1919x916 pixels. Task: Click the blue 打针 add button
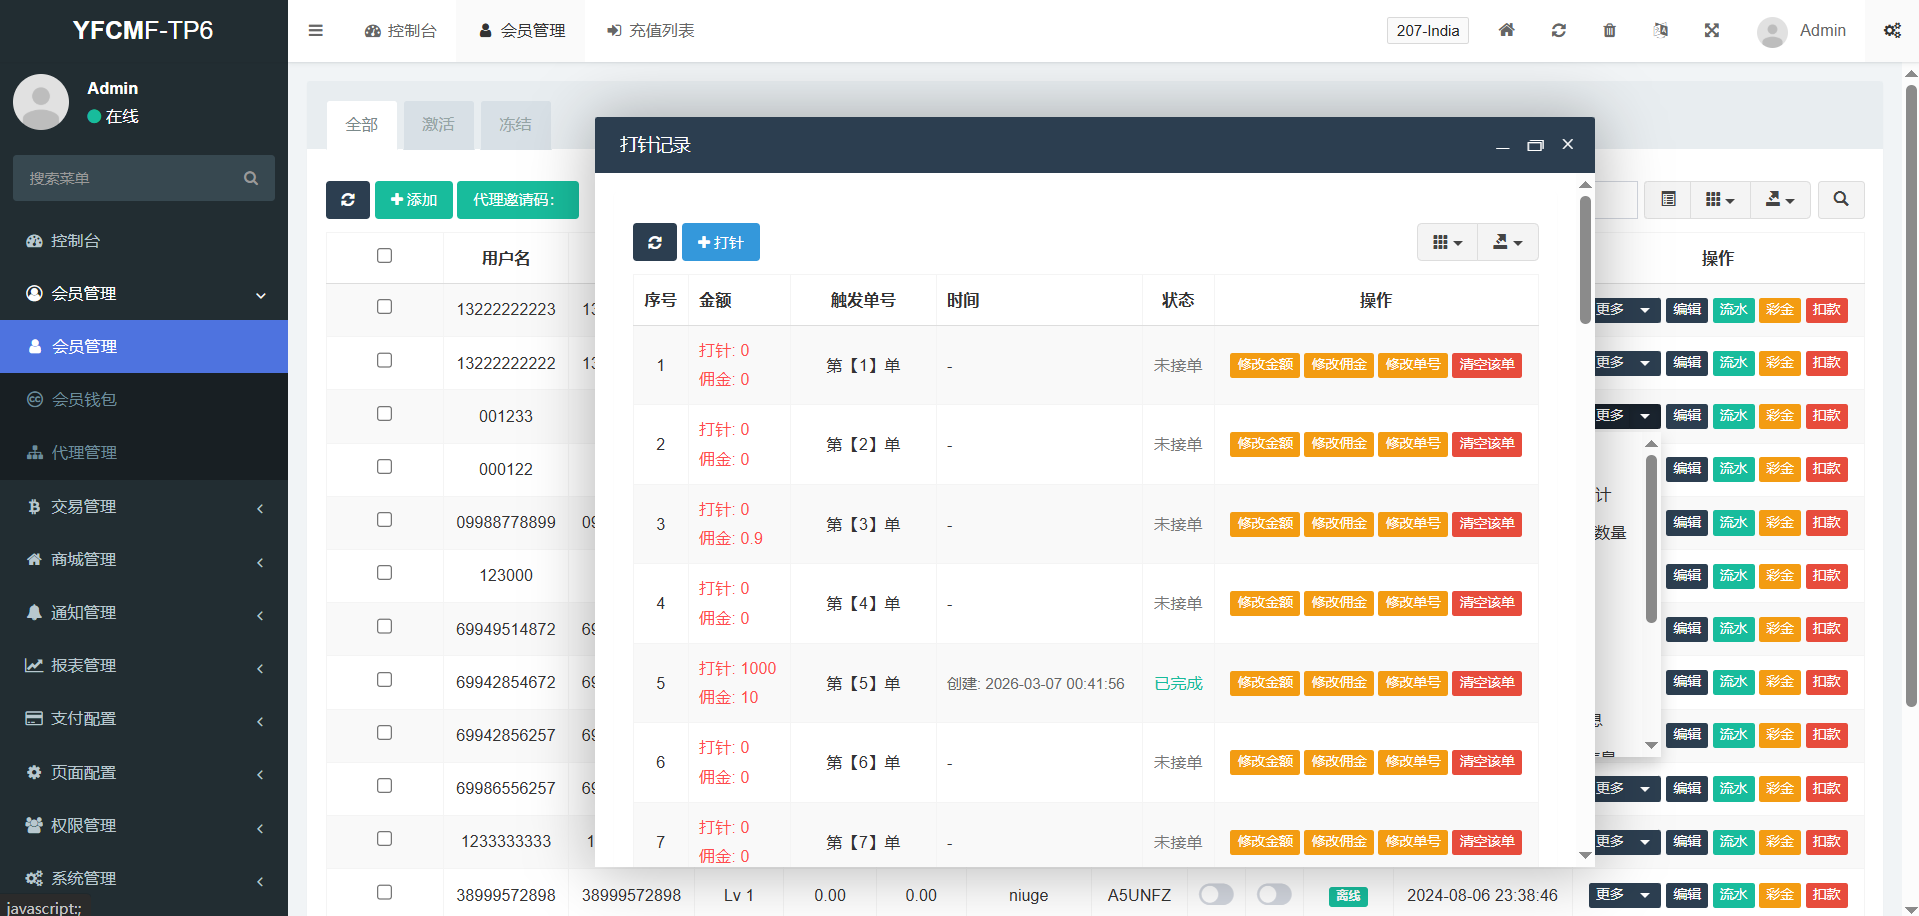point(720,242)
